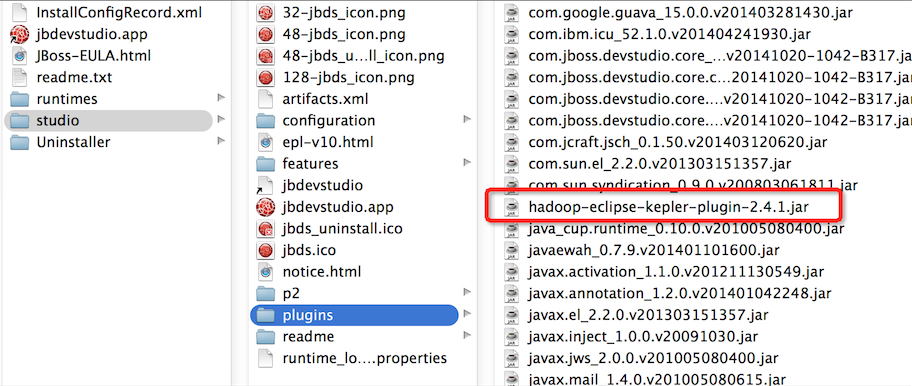Select hadoop-eclipse-kepler-plugin-2.4.1.jar file name
The width and height of the screenshot is (912, 386).
point(668,207)
